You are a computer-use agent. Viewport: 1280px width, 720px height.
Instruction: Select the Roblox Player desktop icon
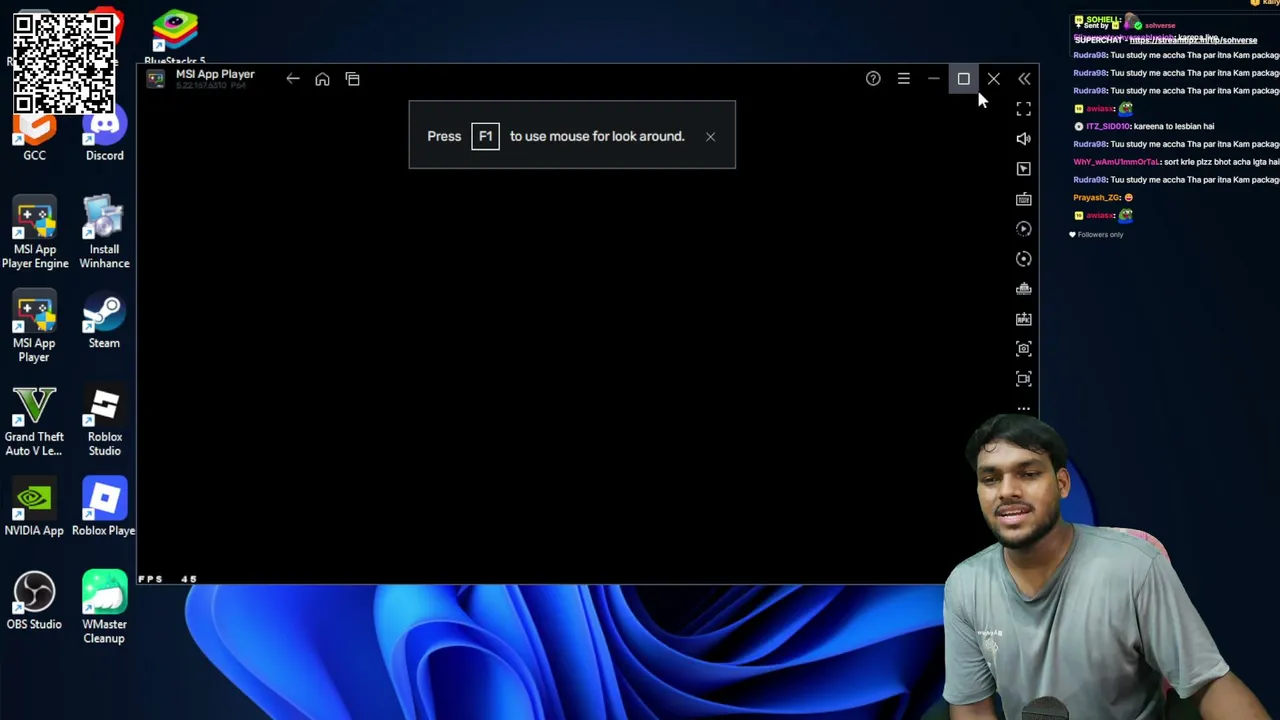click(104, 509)
